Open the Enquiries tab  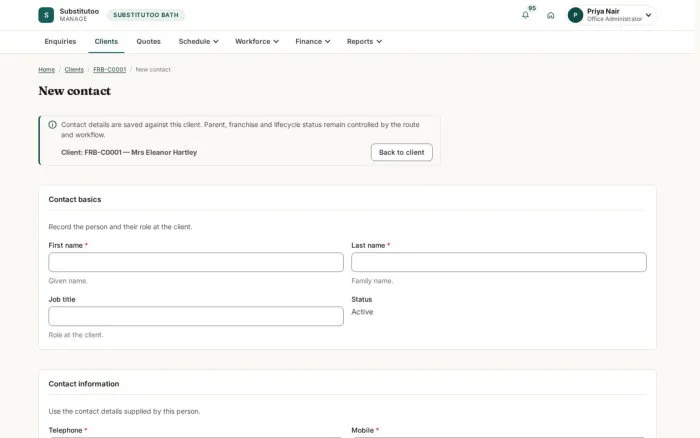click(60, 42)
